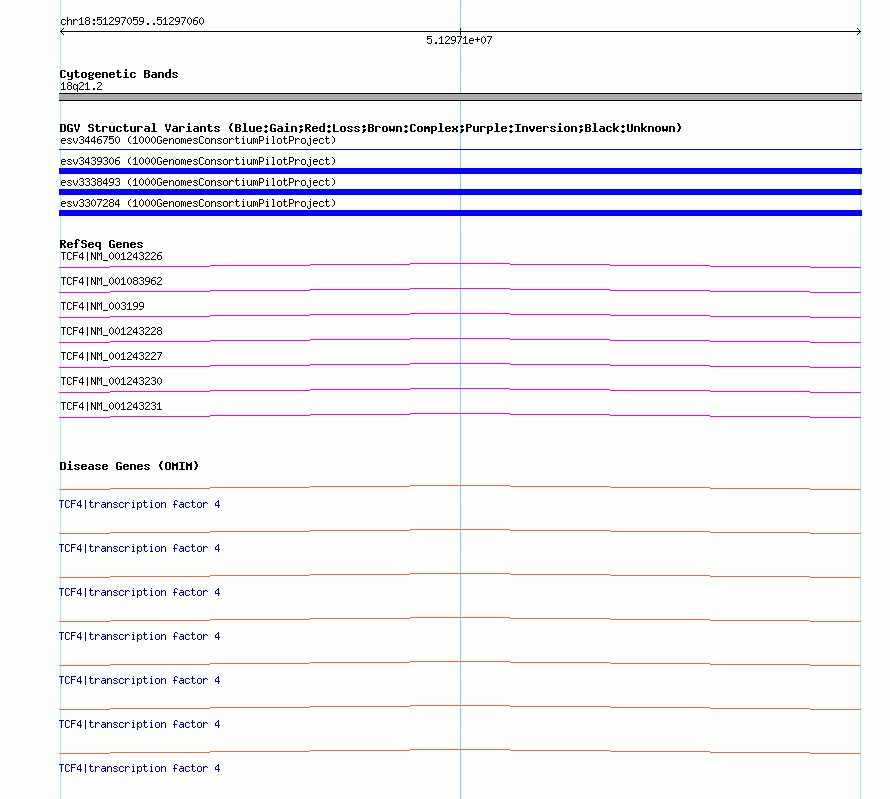Click the esv3446750 variant label

tap(198, 140)
